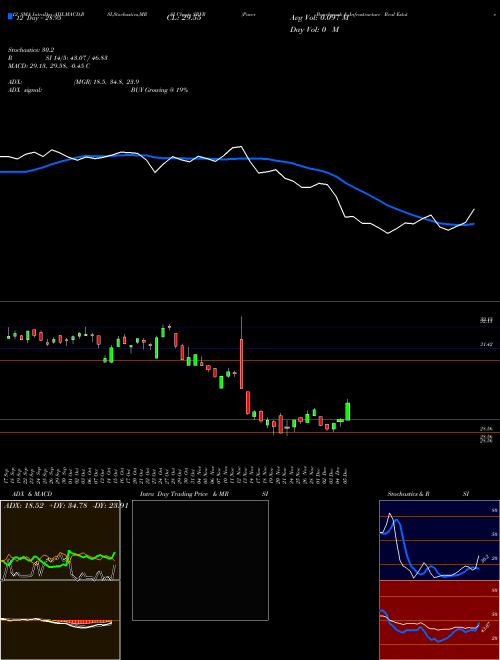Screen dimensions: 500x660
Task: Click the empty Intra Day Trading Price panel
Action: point(200,560)
